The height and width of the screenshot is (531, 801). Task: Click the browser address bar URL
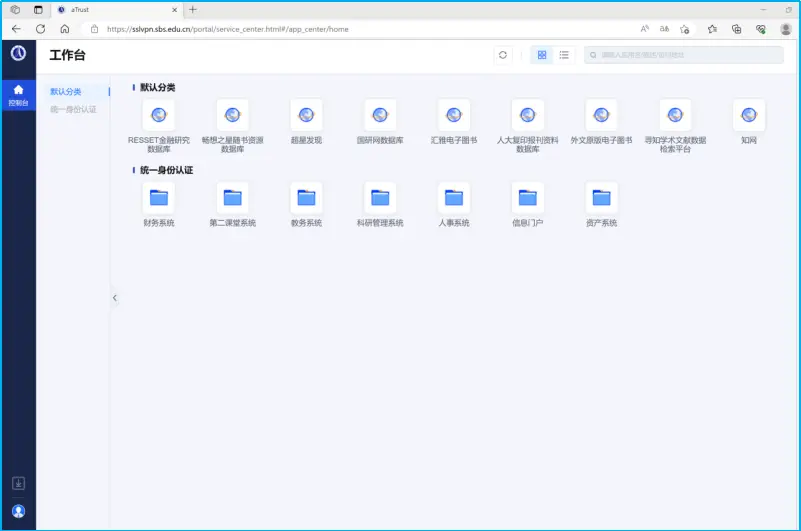point(228,29)
